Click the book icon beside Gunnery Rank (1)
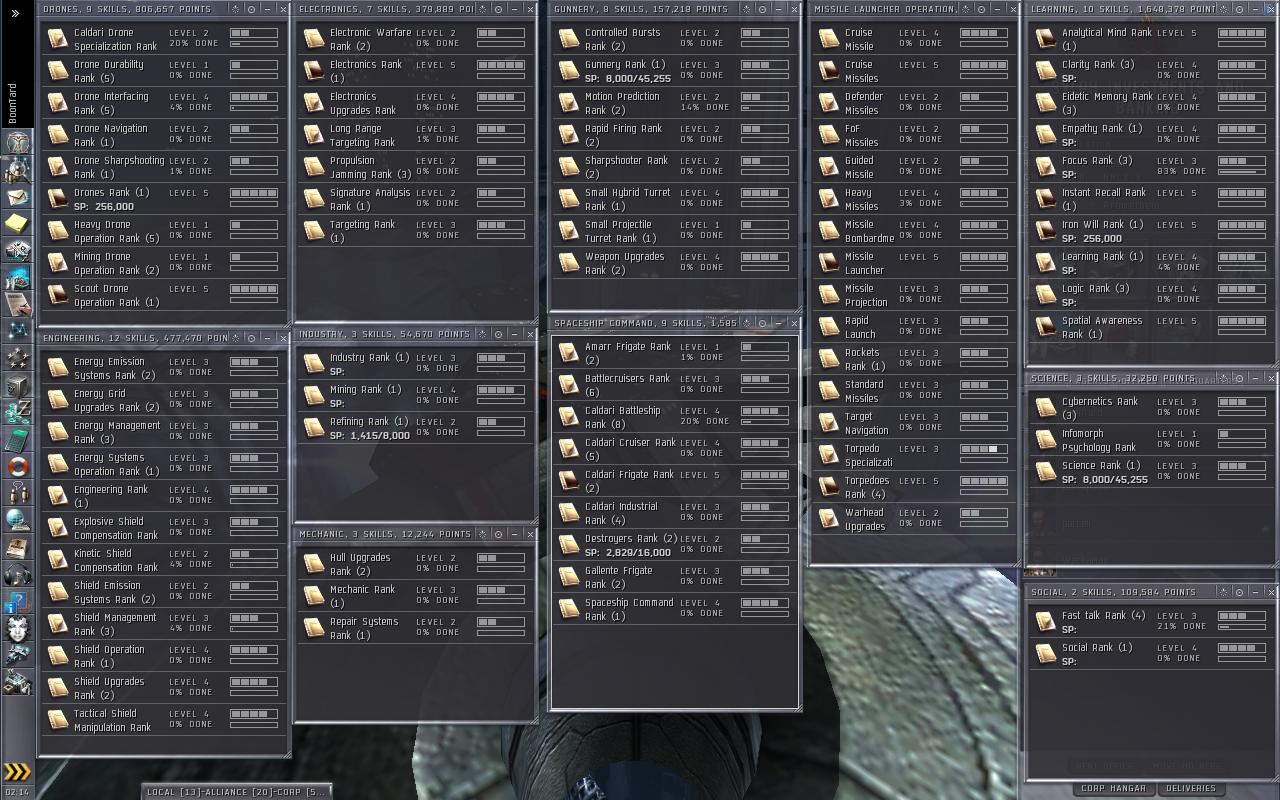The height and width of the screenshot is (800, 1280). tap(569, 72)
